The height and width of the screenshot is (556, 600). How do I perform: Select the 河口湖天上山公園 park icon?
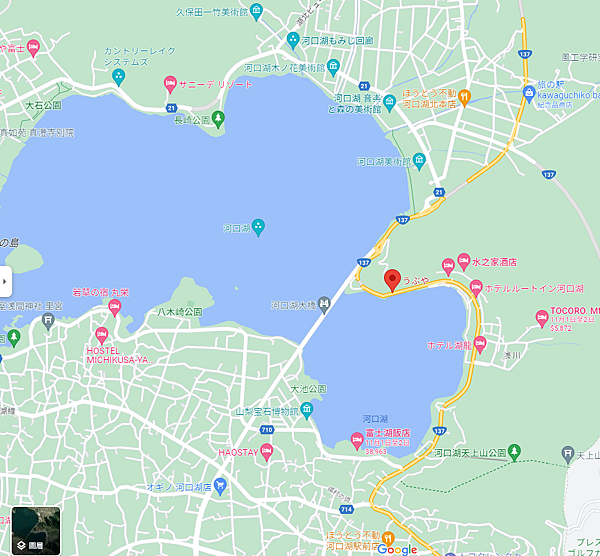[514, 452]
